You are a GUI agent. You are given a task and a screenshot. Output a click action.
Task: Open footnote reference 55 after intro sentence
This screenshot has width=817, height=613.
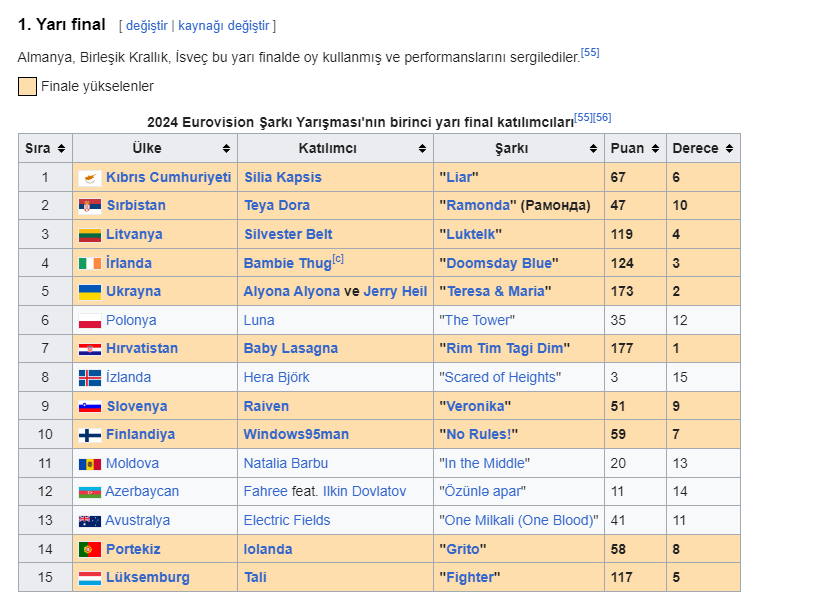pyautogui.click(x=590, y=53)
